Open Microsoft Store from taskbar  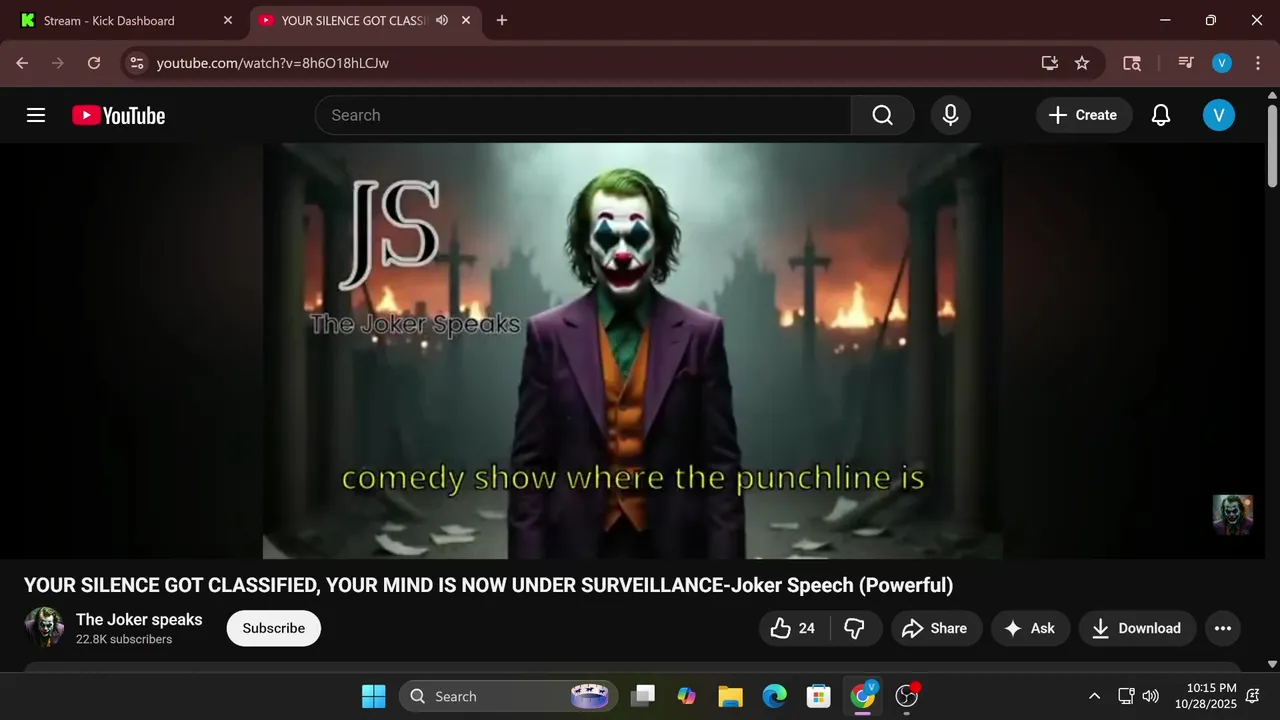pyautogui.click(x=818, y=696)
